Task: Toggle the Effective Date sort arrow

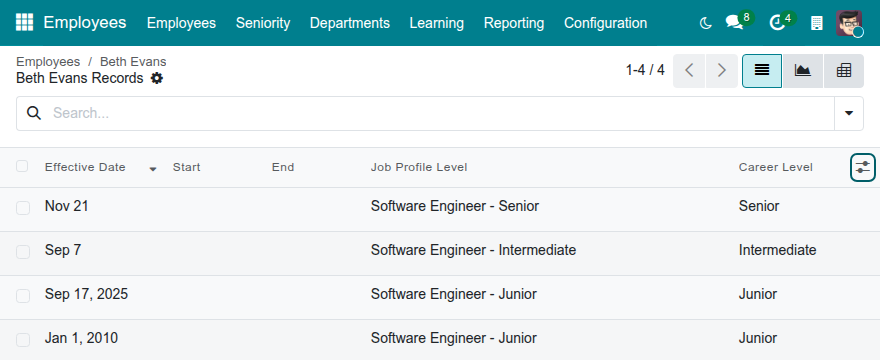Action: 153,168
